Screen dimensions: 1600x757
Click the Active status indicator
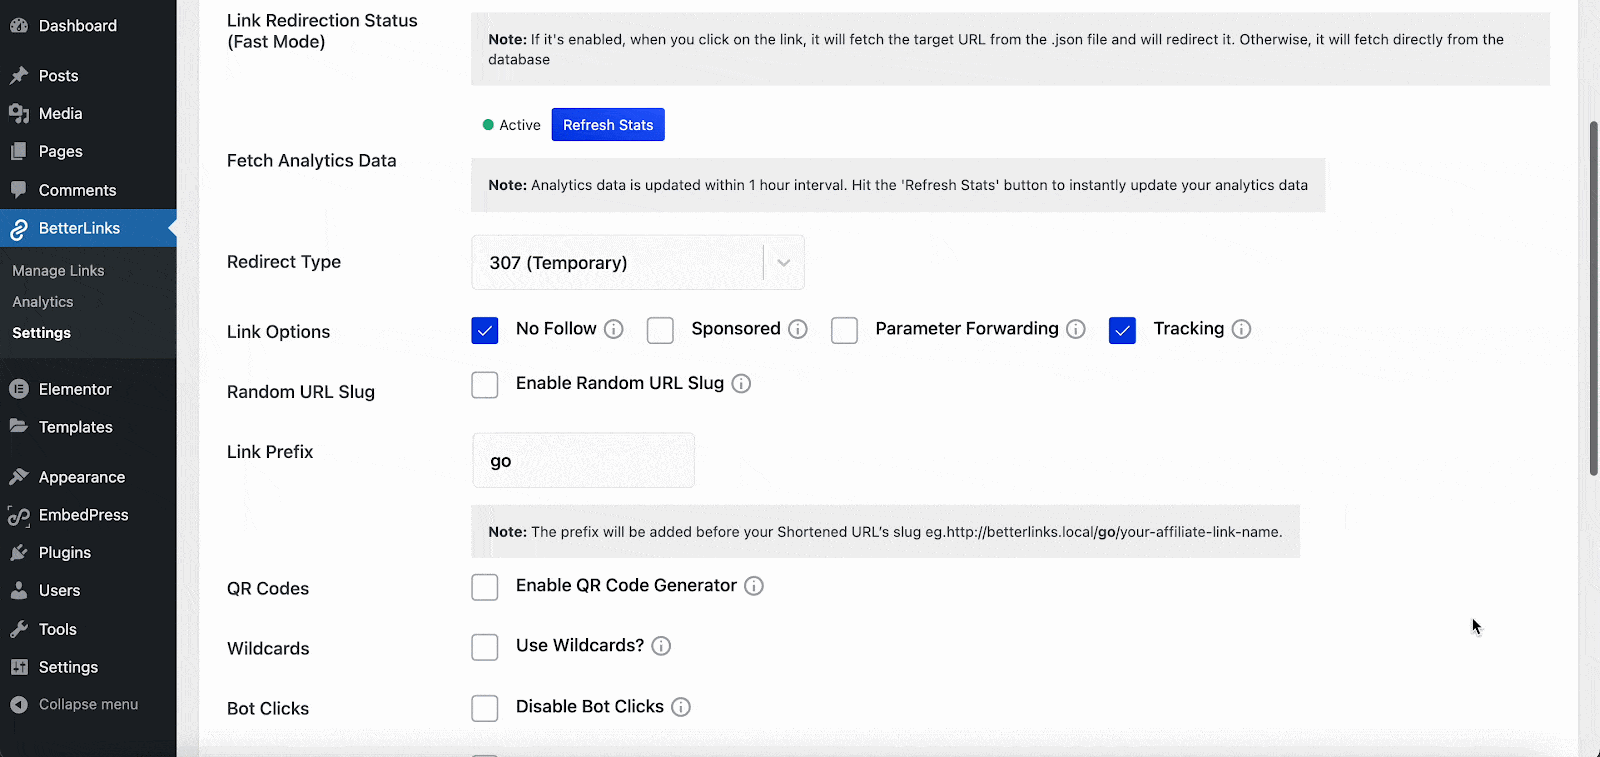tap(512, 125)
